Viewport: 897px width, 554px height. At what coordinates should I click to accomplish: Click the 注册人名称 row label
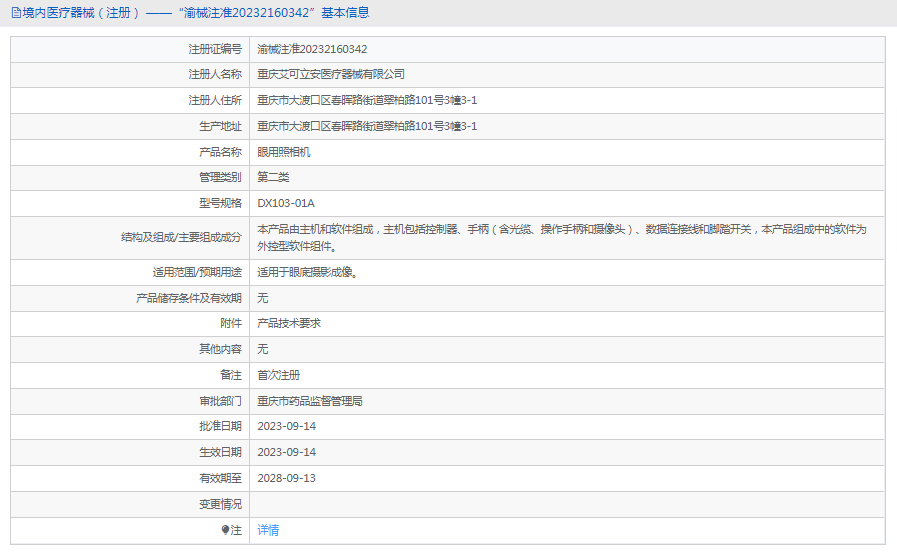point(215,74)
